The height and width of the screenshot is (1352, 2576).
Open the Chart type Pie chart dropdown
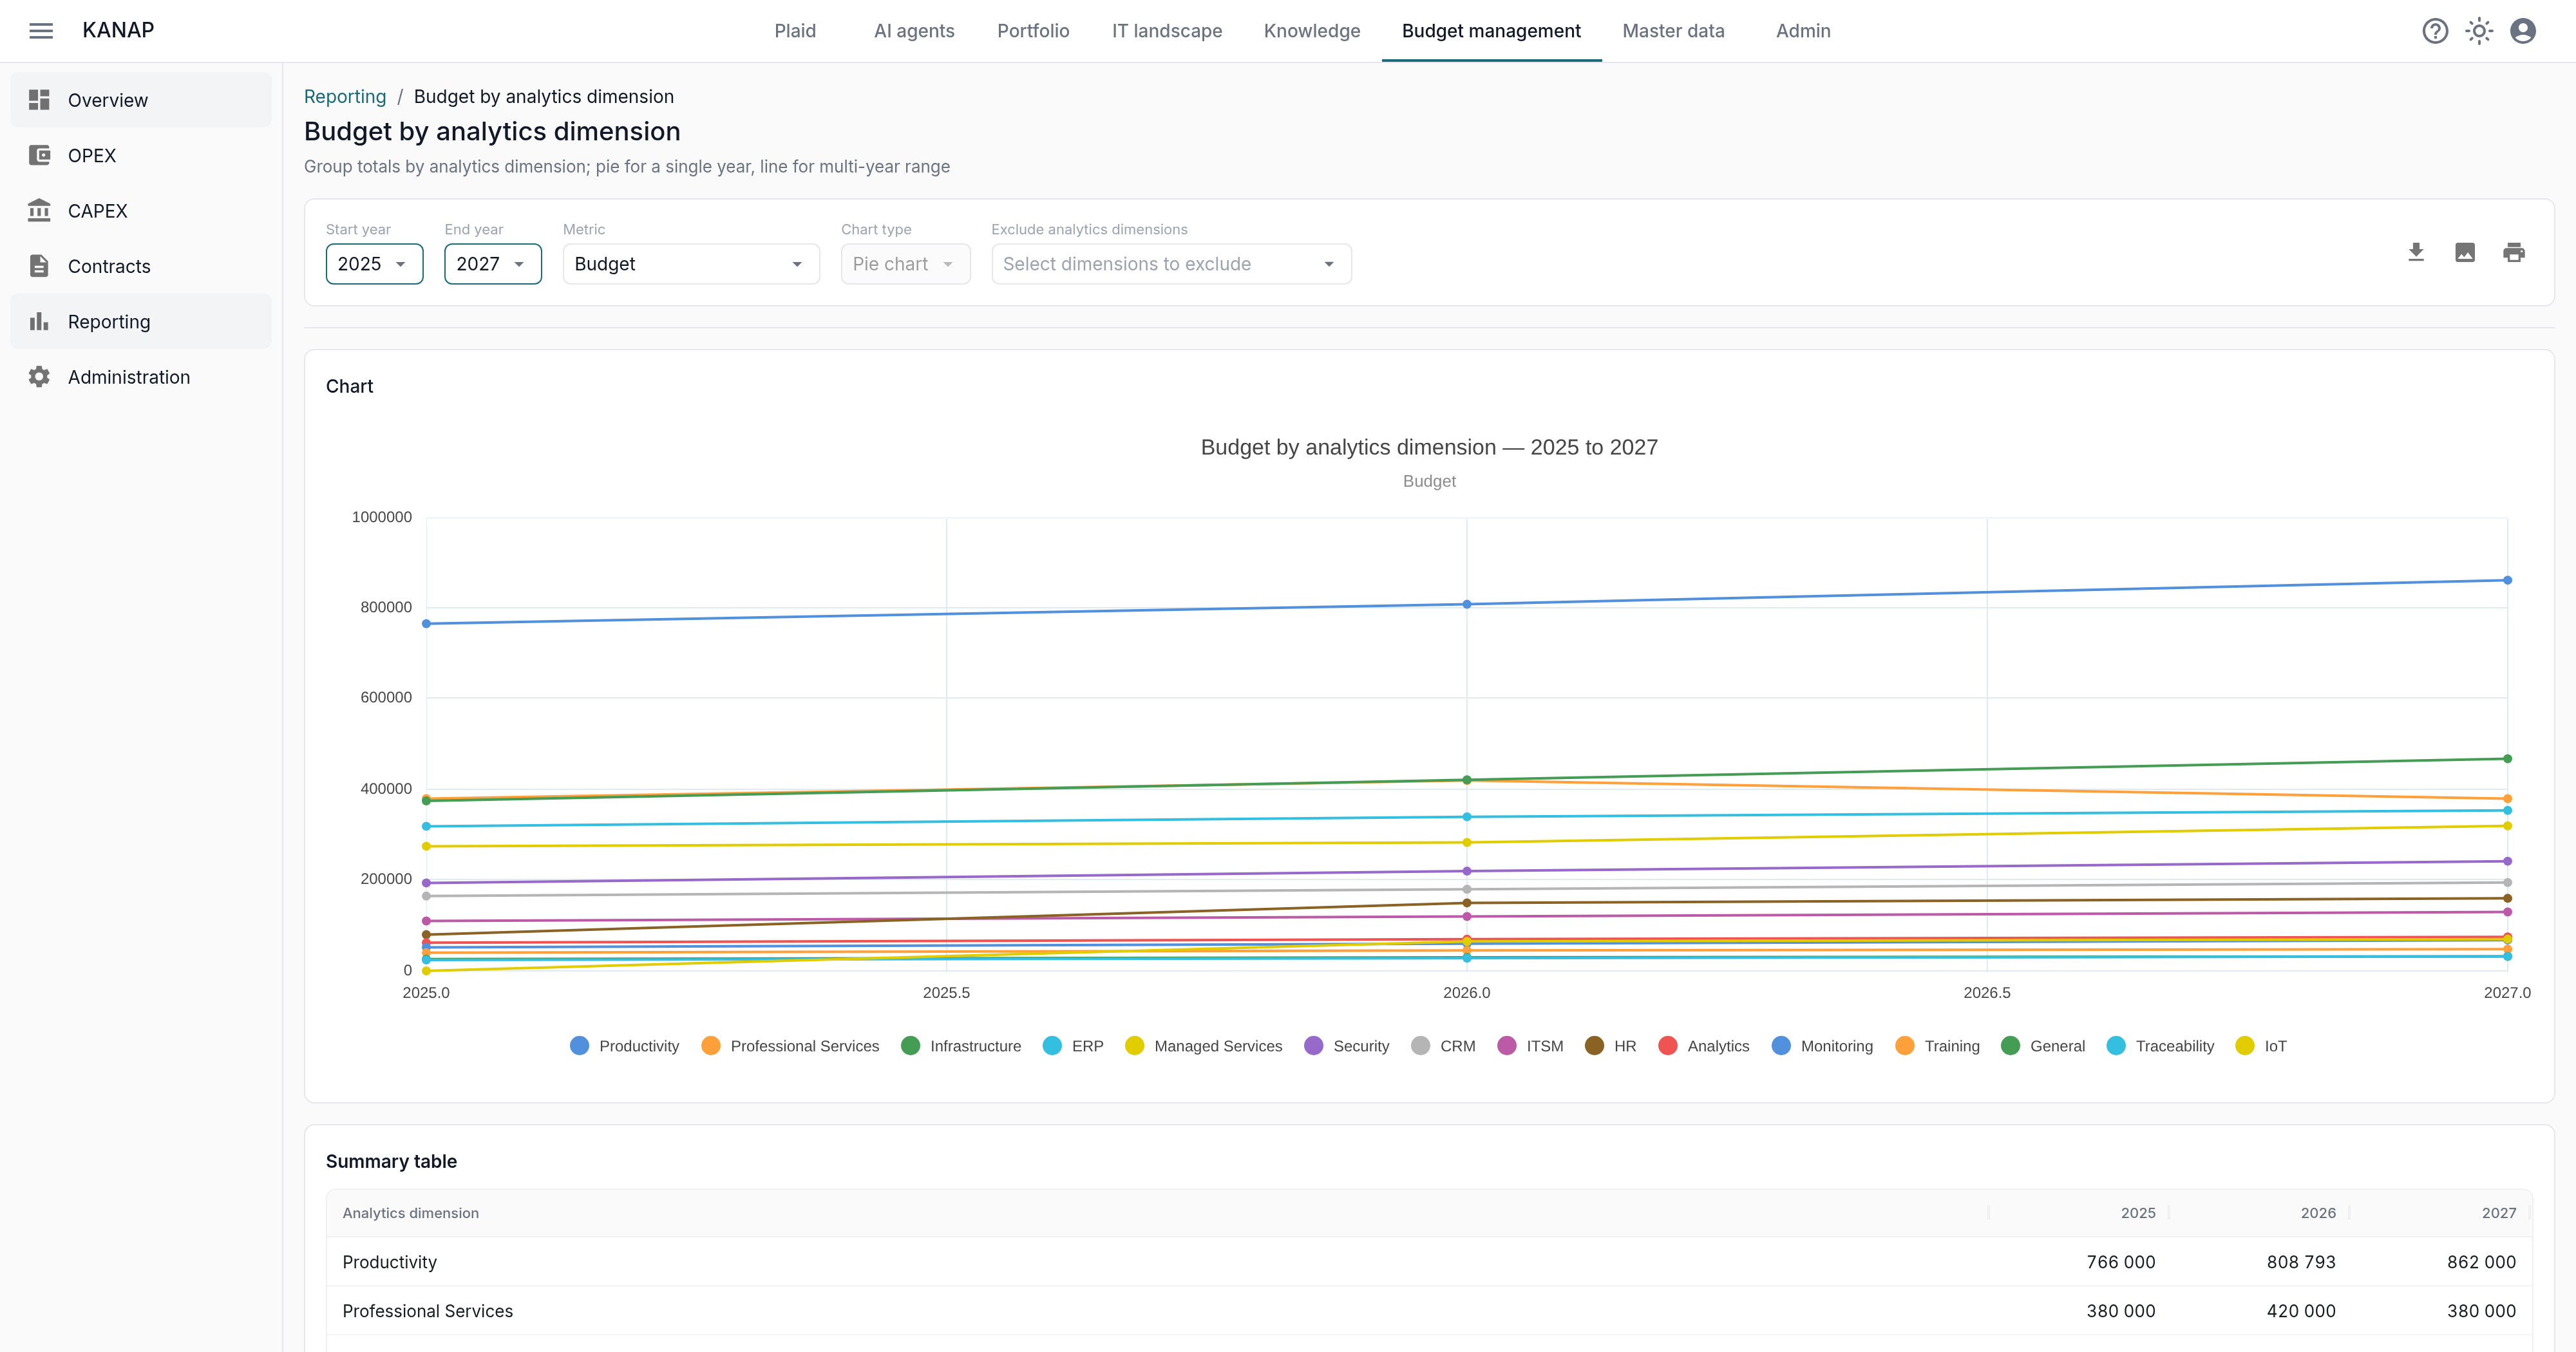point(905,264)
